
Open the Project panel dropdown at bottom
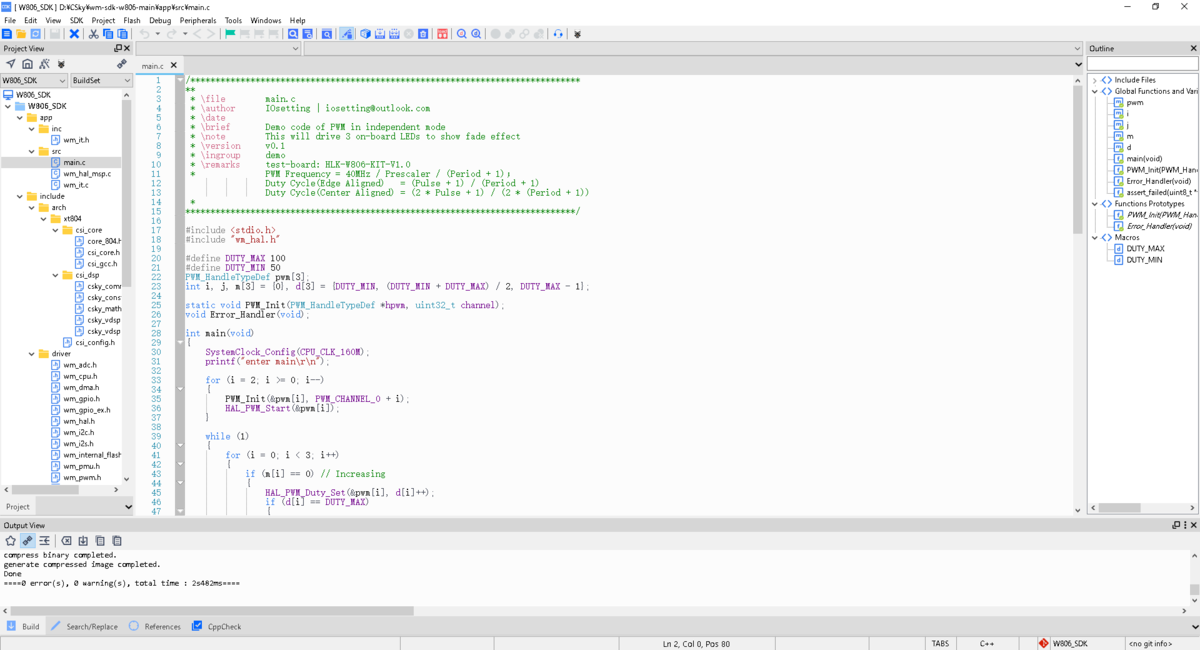tap(127, 507)
